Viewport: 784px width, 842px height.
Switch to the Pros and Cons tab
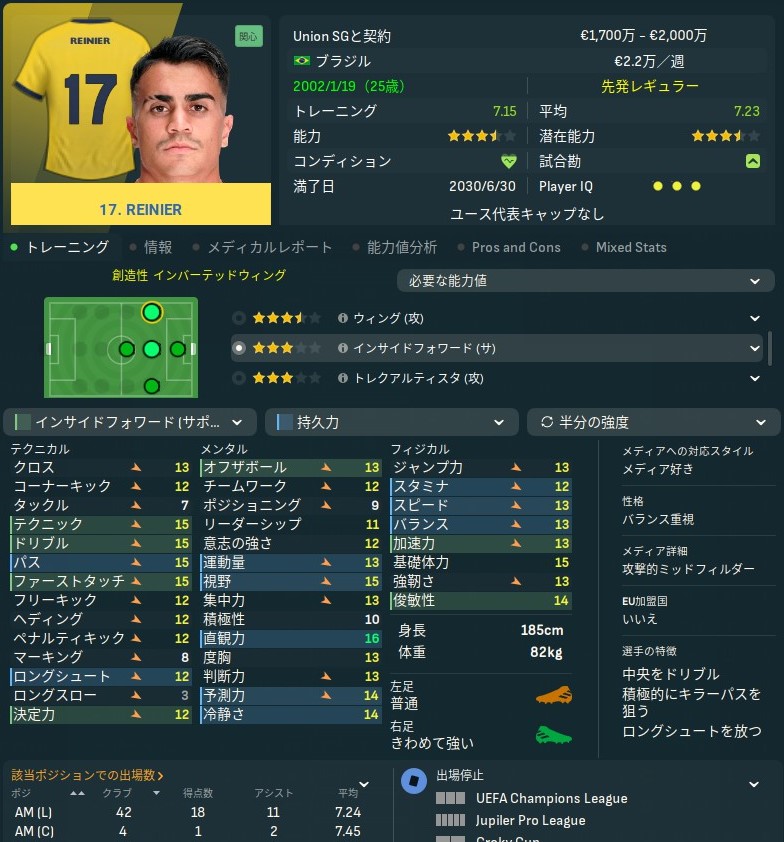pyautogui.click(x=516, y=248)
